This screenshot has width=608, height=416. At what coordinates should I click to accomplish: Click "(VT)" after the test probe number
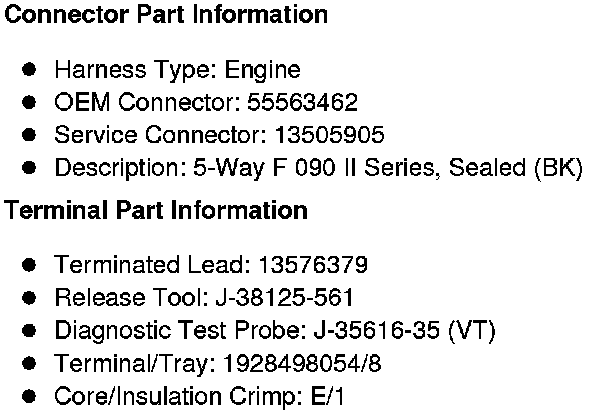(473, 331)
